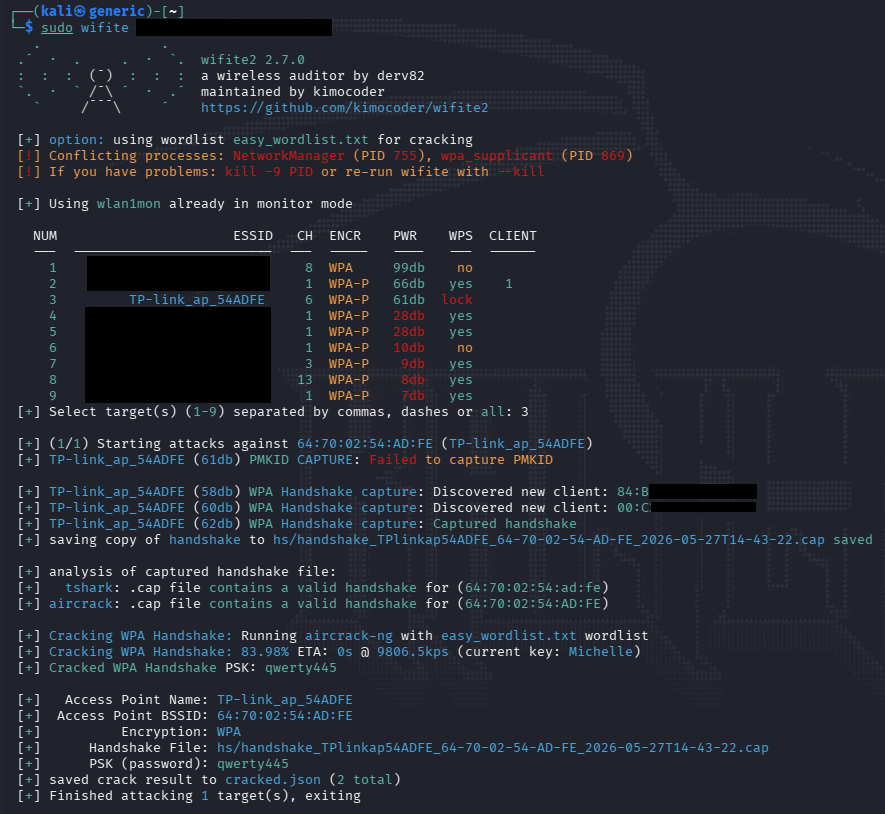Viewport: 885px width, 814px height.
Task: Click 'a wireless auditor by derv82' line
Action: coord(312,76)
